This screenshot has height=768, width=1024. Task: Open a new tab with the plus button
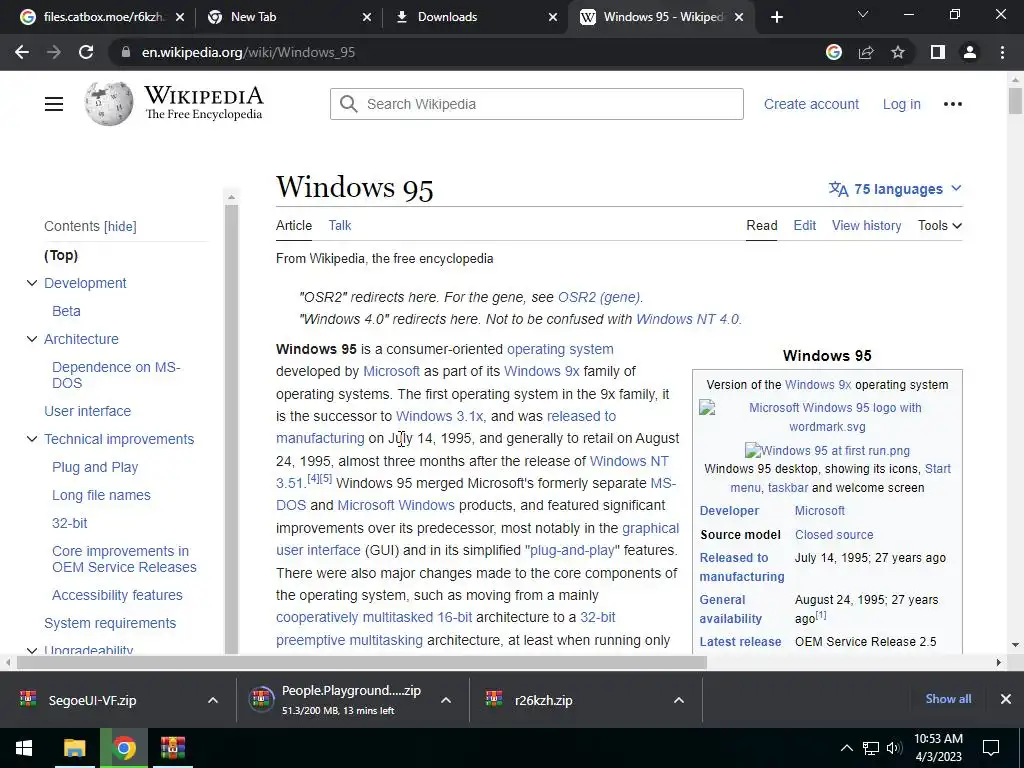[776, 17]
